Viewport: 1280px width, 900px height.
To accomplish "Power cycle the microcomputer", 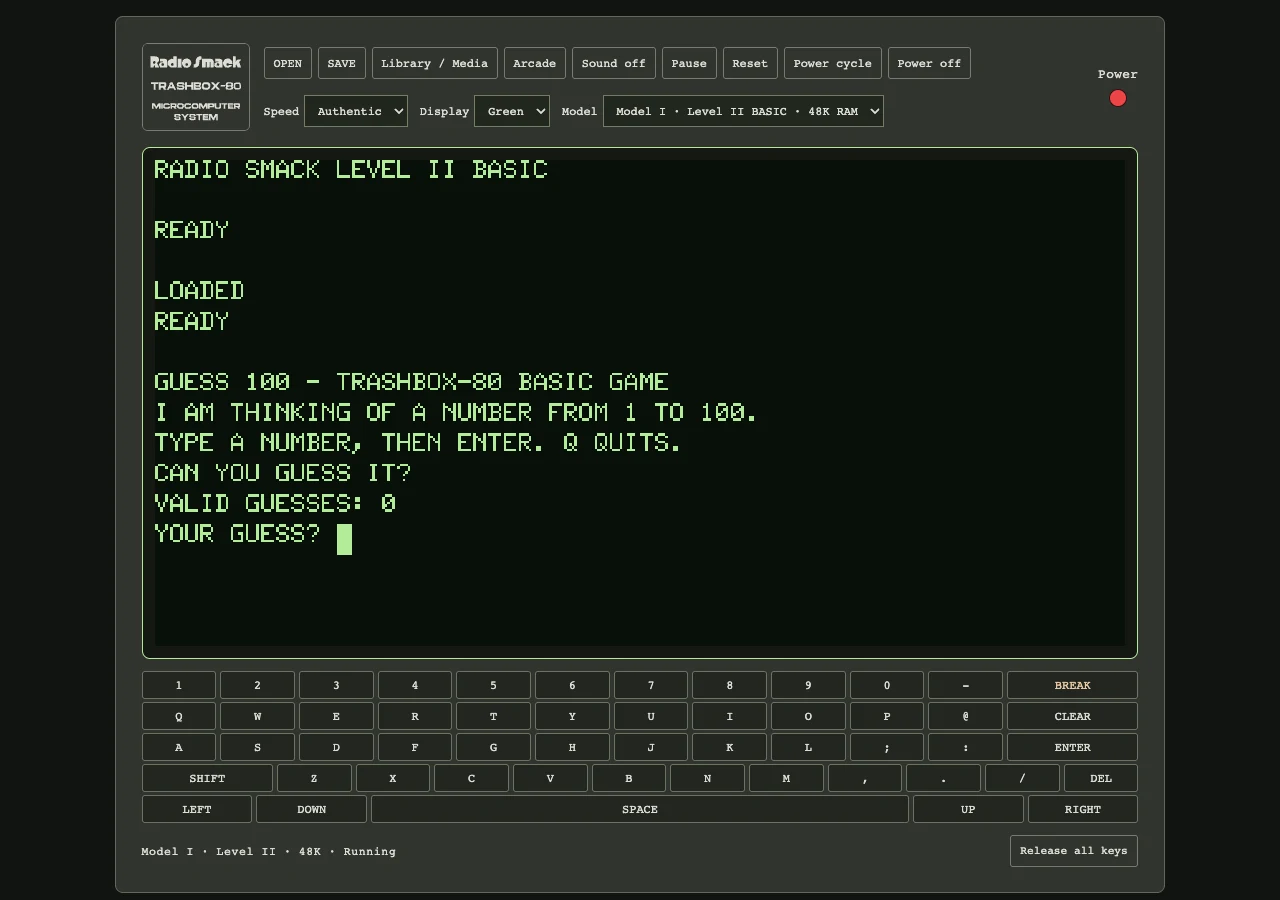I will 833,63.
